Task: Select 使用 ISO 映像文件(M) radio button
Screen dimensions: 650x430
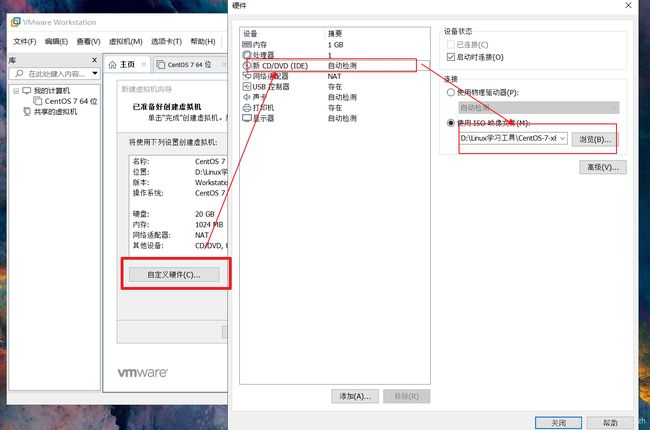Action: tap(451, 123)
